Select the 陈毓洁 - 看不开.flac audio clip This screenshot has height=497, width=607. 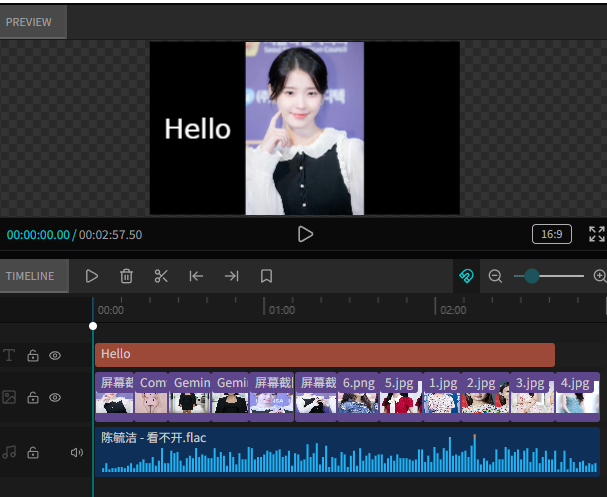(347, 452)
